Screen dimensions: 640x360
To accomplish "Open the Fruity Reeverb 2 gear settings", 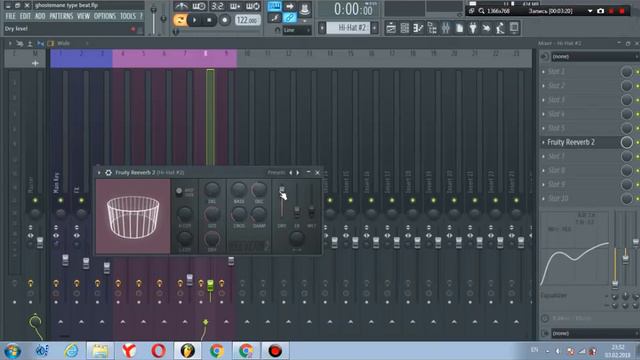I will 108,173.
